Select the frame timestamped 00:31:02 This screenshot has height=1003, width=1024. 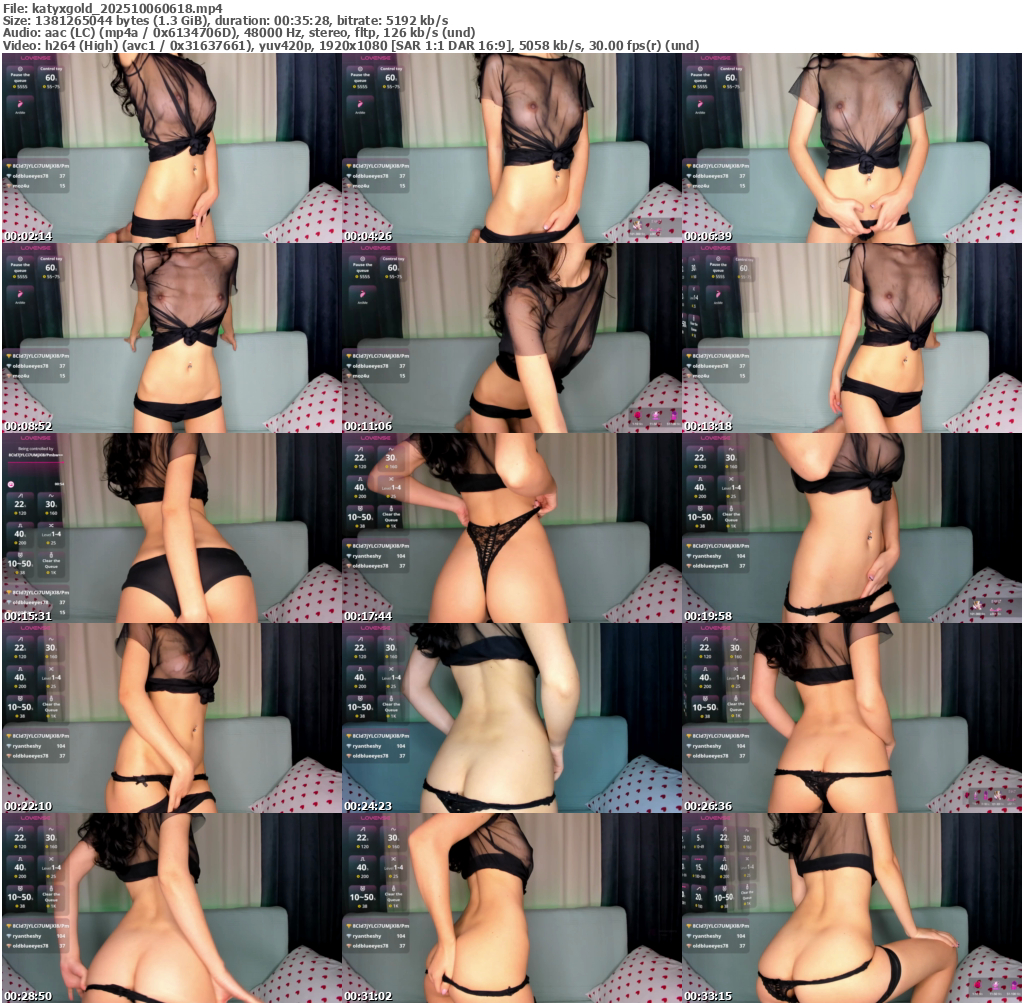coord(511,908)
